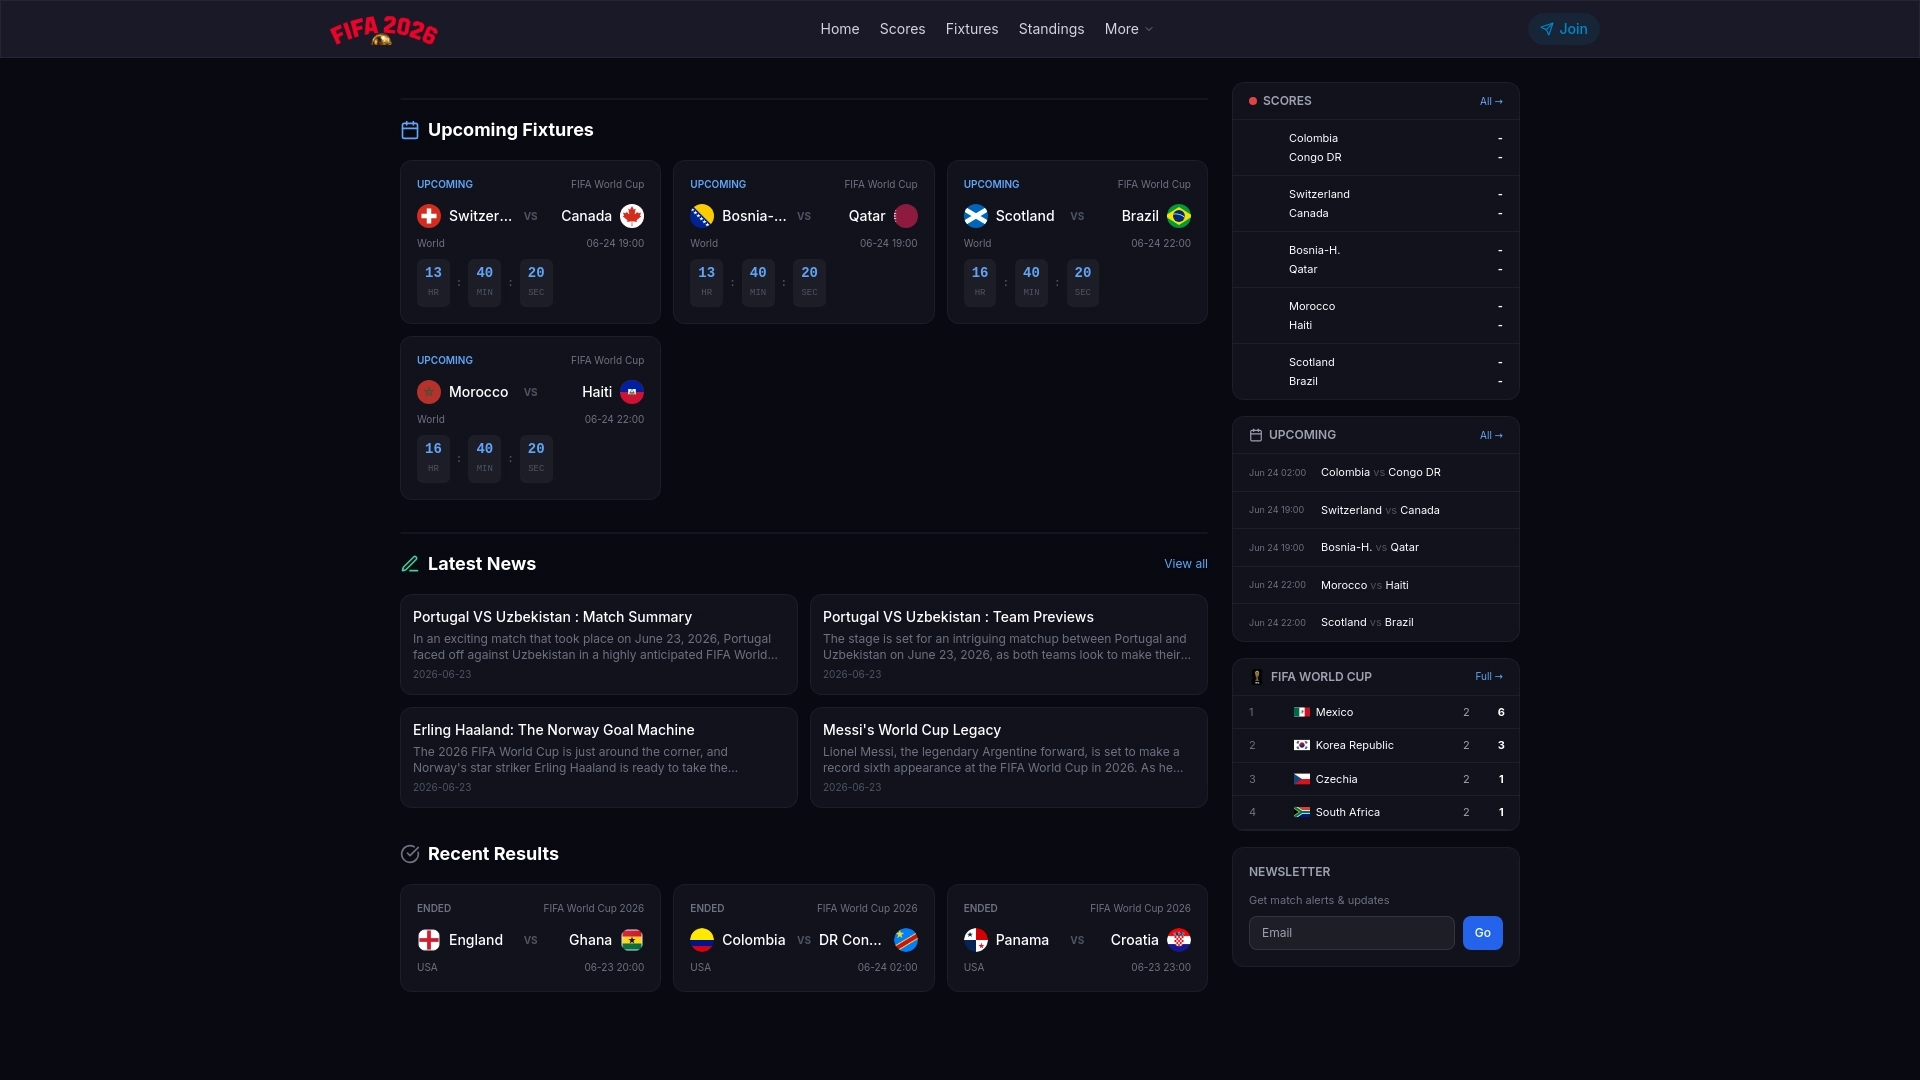Viewport: 1920px width, 1080px height.
Task: Click the Czechia flag in standings
Action: coord(1302,780)
